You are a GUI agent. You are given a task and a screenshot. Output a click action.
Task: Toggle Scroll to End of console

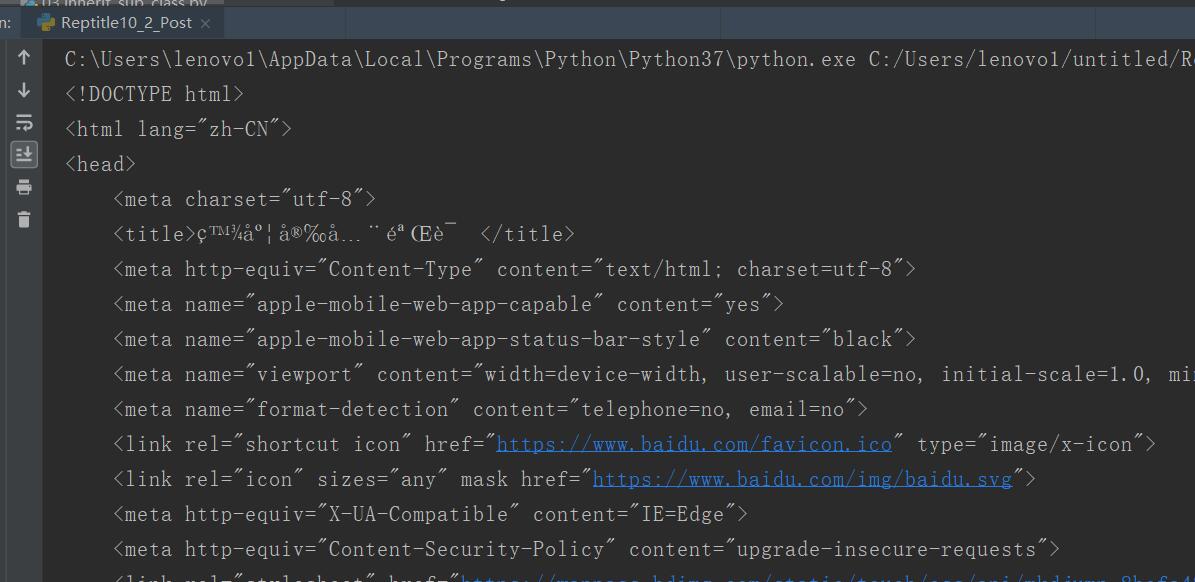point(24,154)
